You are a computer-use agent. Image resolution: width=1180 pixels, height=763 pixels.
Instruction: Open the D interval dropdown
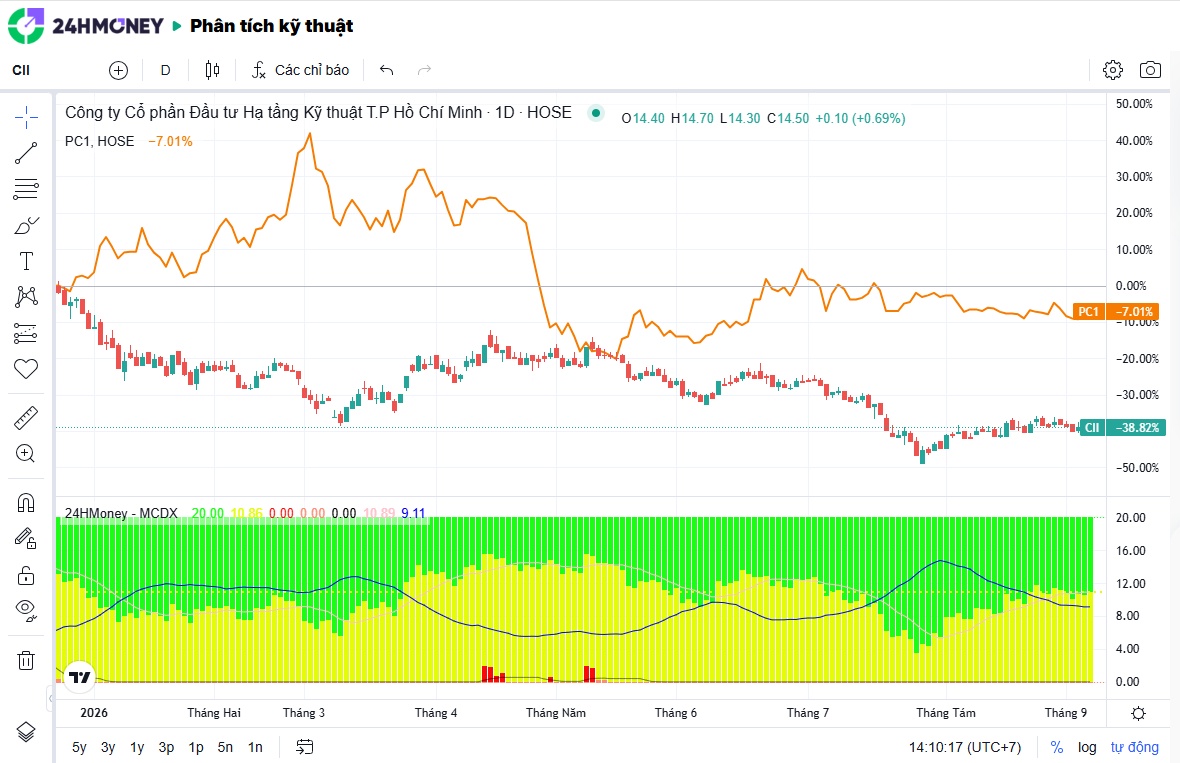[x=166, y=70]
